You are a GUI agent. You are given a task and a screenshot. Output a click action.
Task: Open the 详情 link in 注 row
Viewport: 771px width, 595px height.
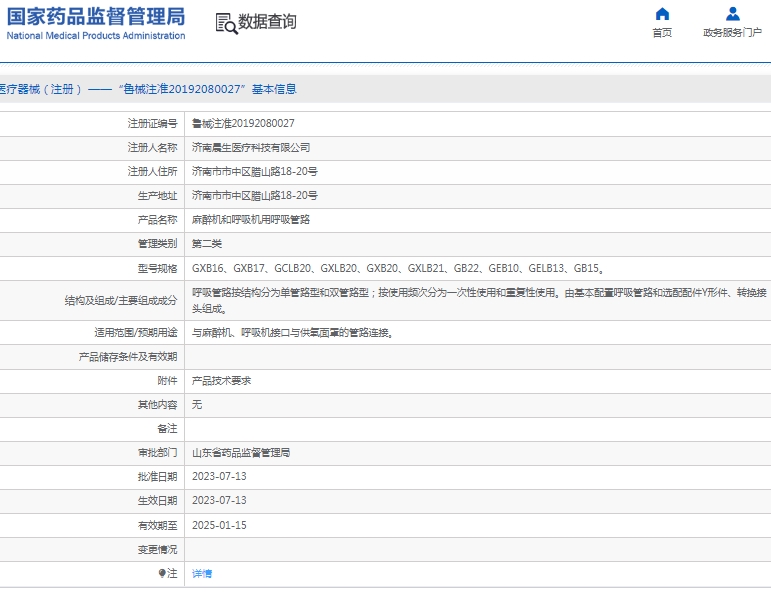tap(202, 573)
